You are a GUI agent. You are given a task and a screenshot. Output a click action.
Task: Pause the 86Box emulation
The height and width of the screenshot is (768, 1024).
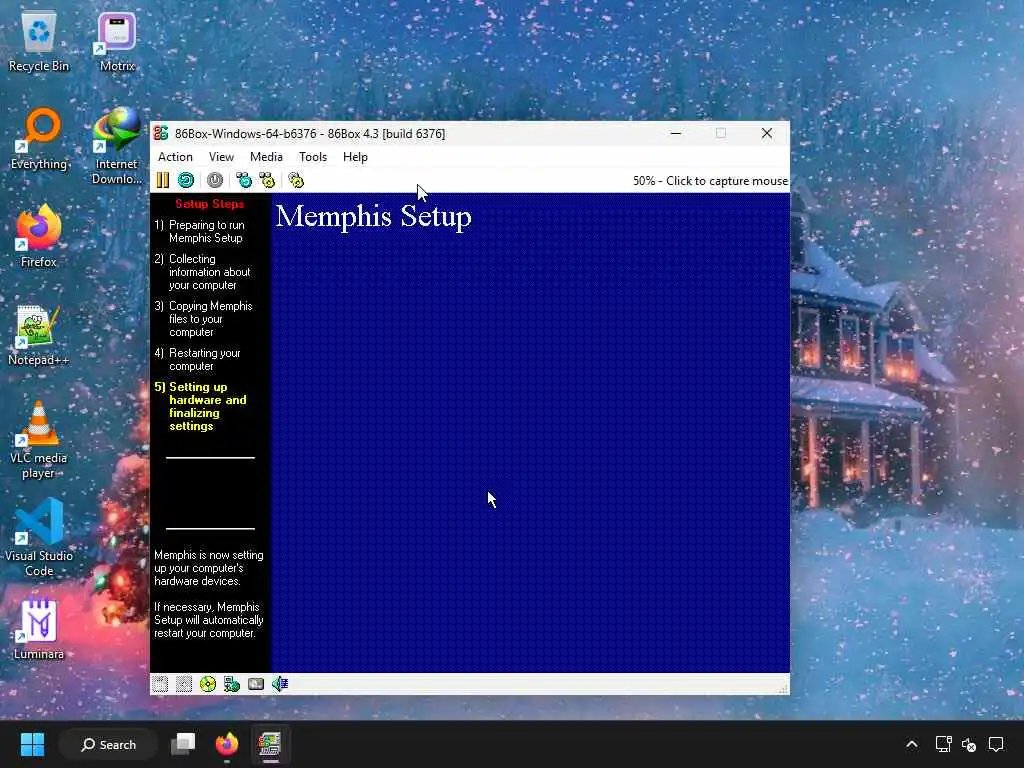(x=163, y=180)
